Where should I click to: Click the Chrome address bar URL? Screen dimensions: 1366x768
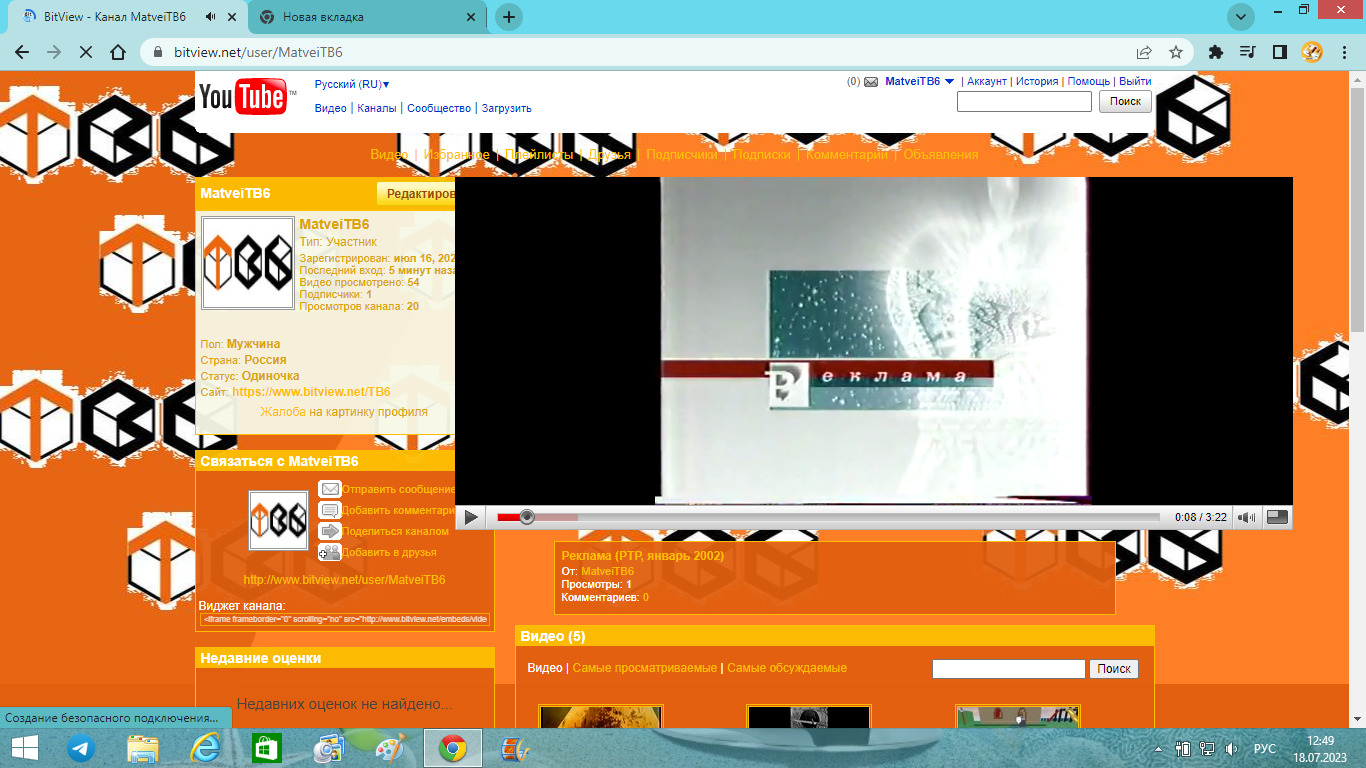pos(258,52)
